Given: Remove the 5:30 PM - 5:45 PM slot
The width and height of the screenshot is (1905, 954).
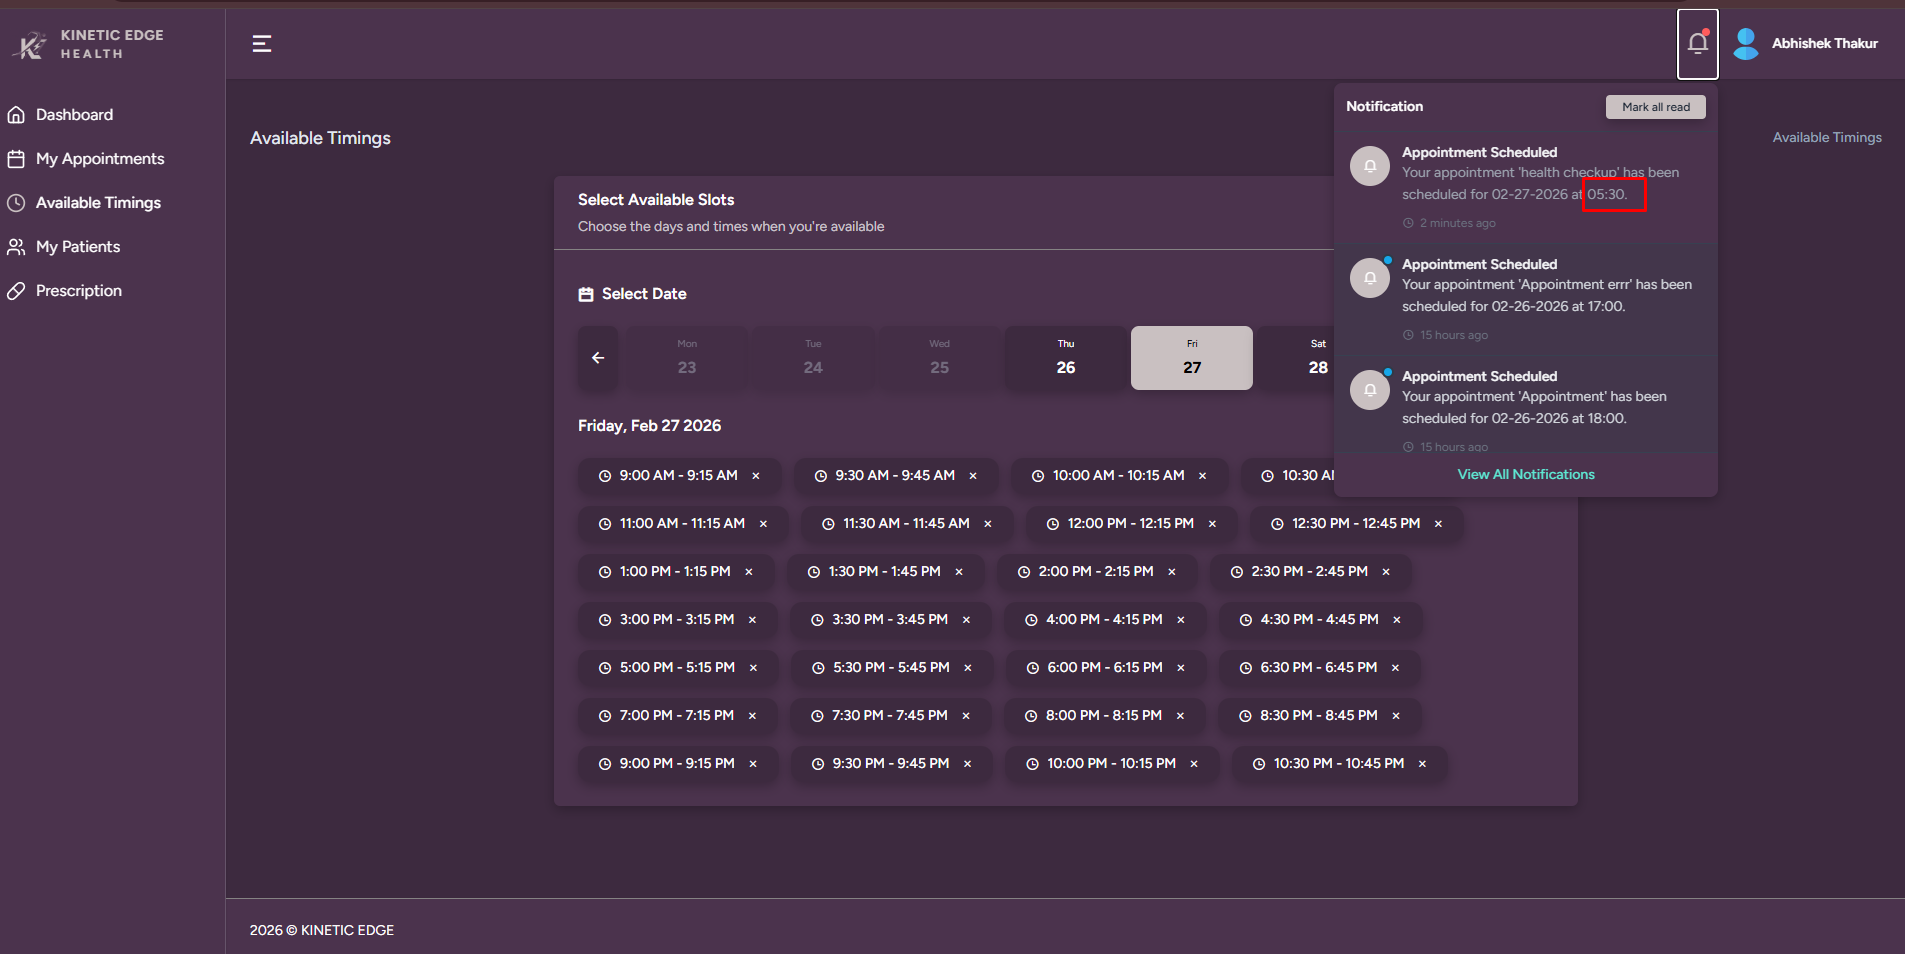Looking at the screenshot, I should click(x=968, y=668).
